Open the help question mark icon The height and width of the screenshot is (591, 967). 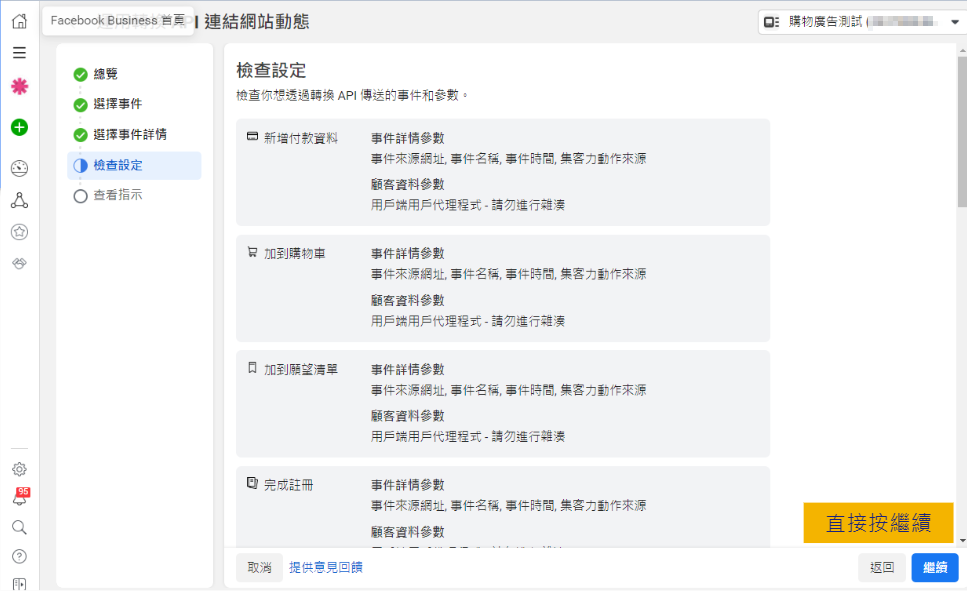(x=19, y=556)
